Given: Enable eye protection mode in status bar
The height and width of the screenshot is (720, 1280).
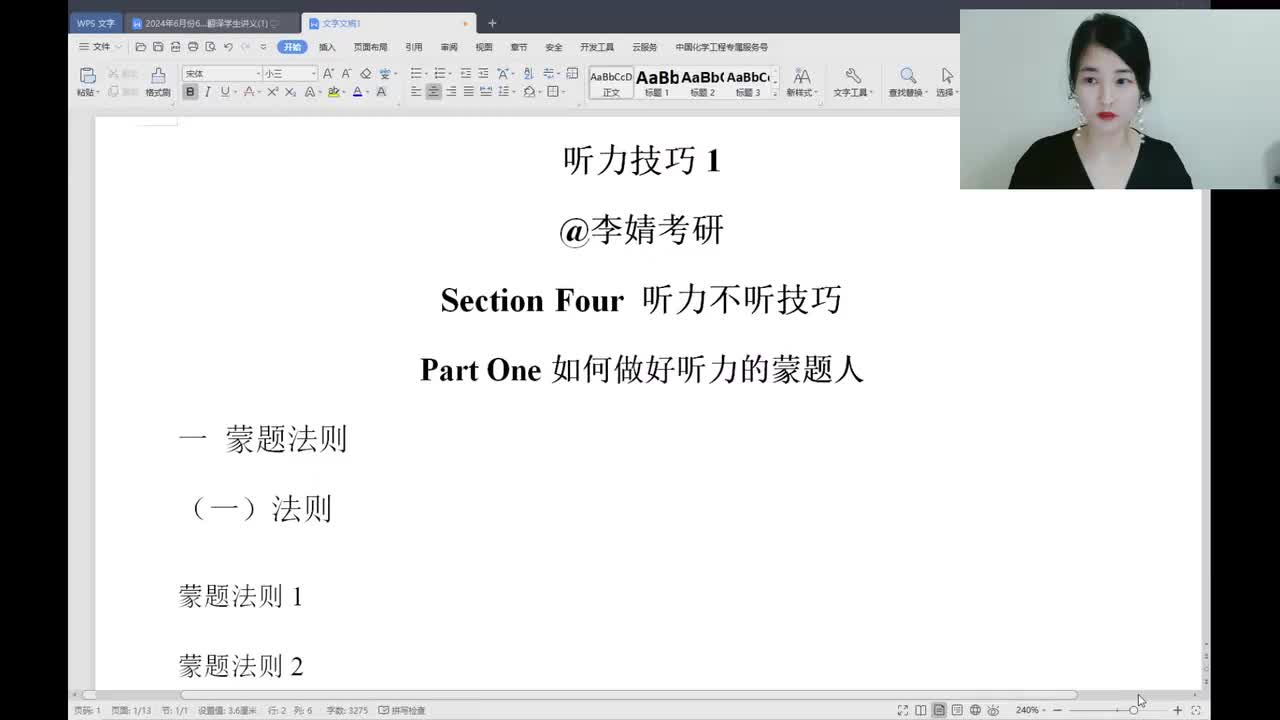Looking at the screenshot, I should [x=993, y=710].
